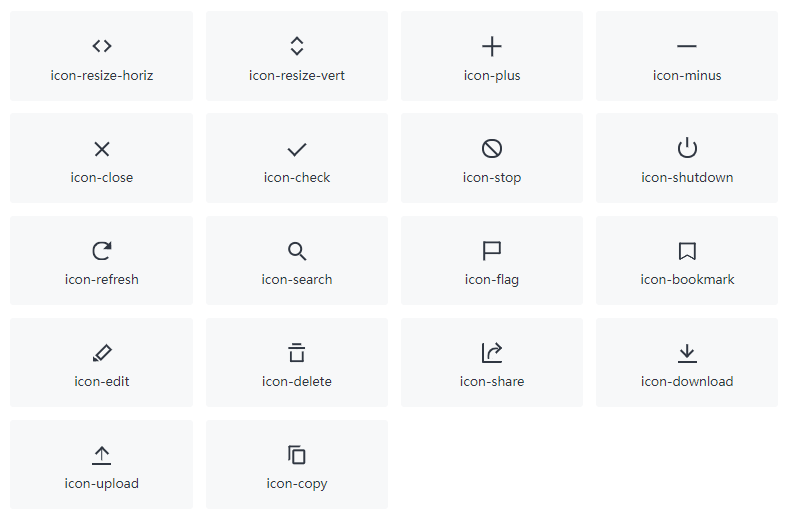791x520 pixels.
Task: Select the copy icon
Action: pos(297,455)
